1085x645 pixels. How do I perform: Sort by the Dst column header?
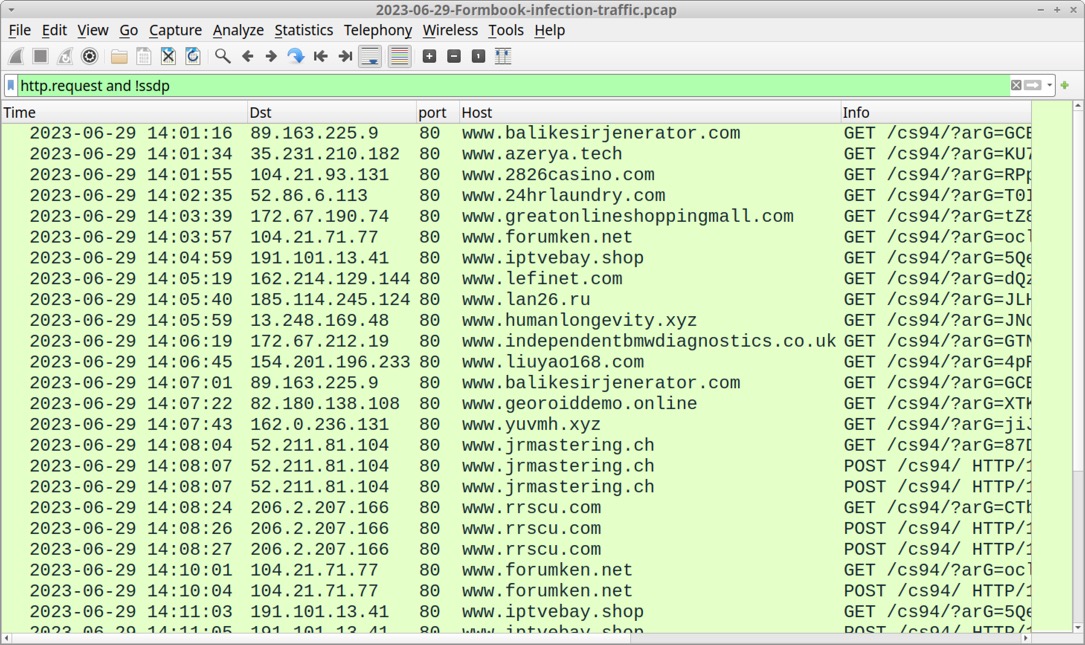coord(331,112)
